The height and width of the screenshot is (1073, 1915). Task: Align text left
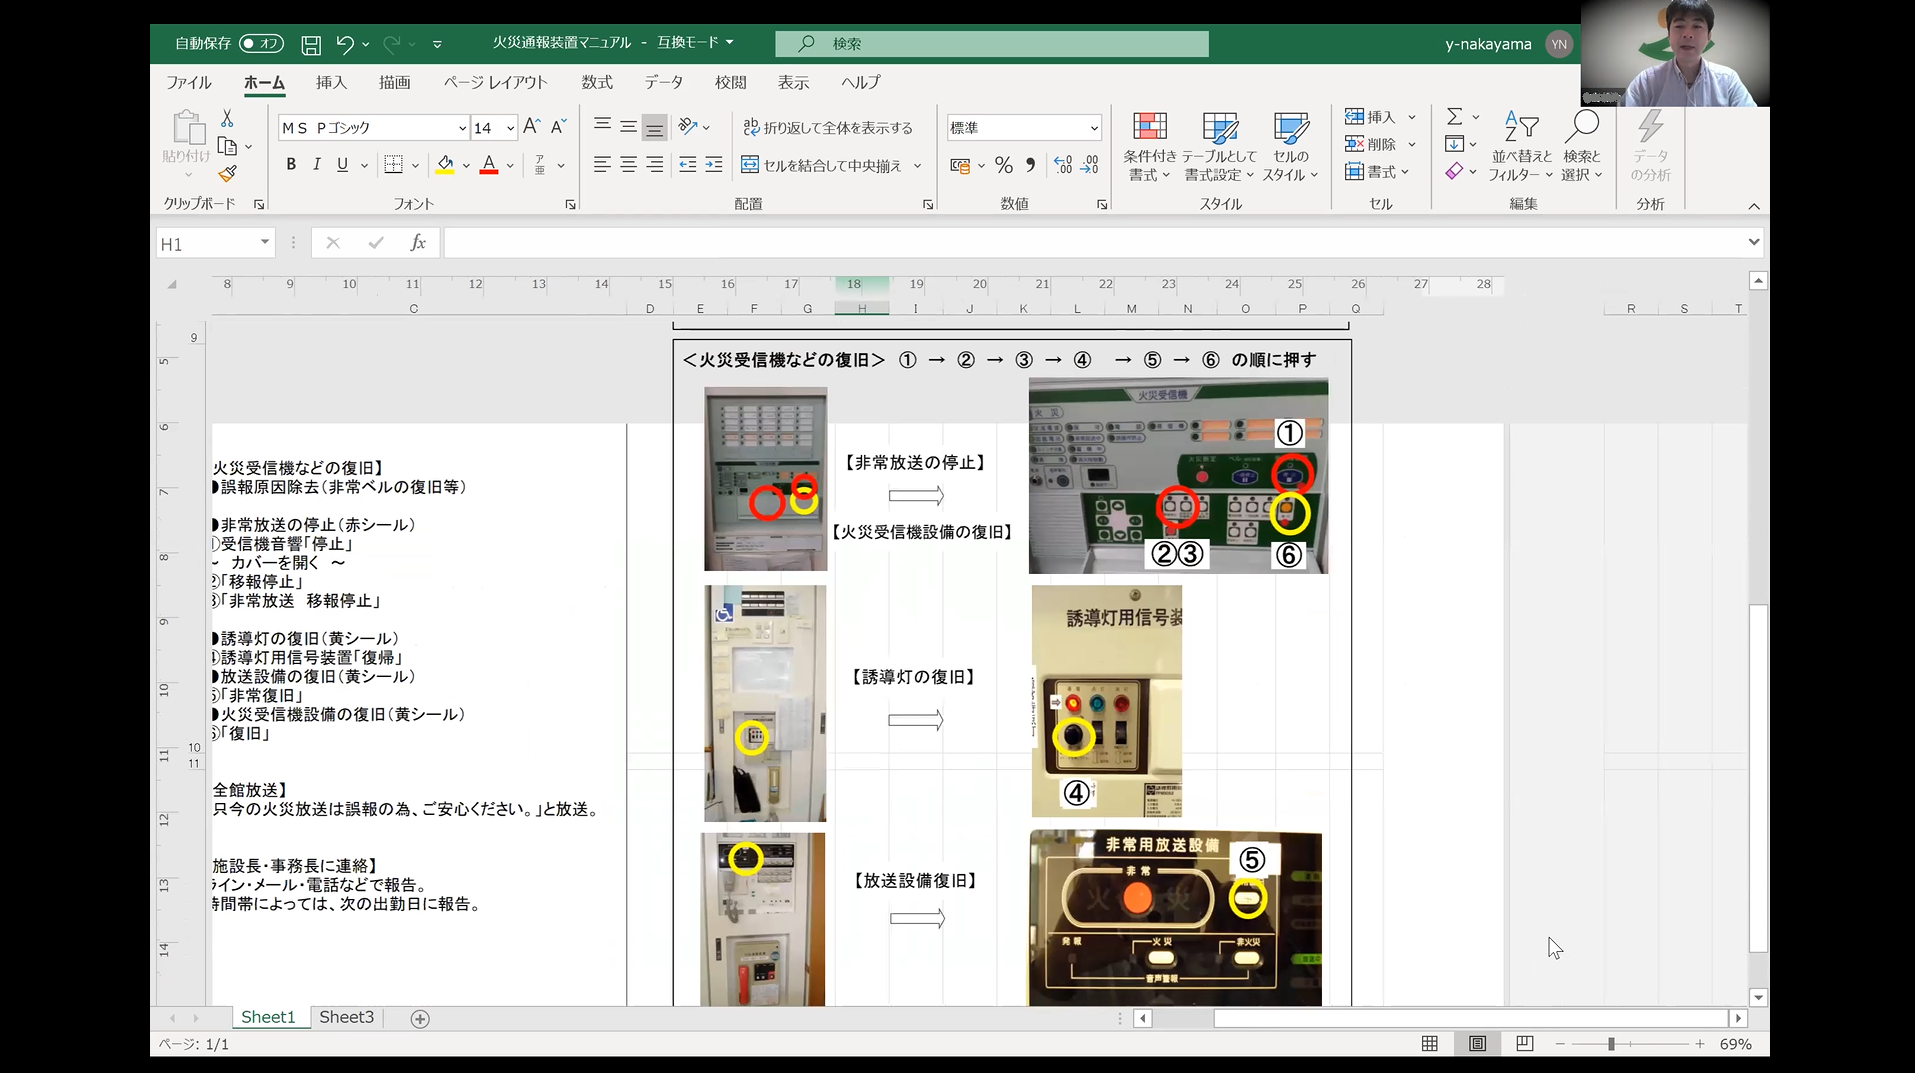coord(602,165)
